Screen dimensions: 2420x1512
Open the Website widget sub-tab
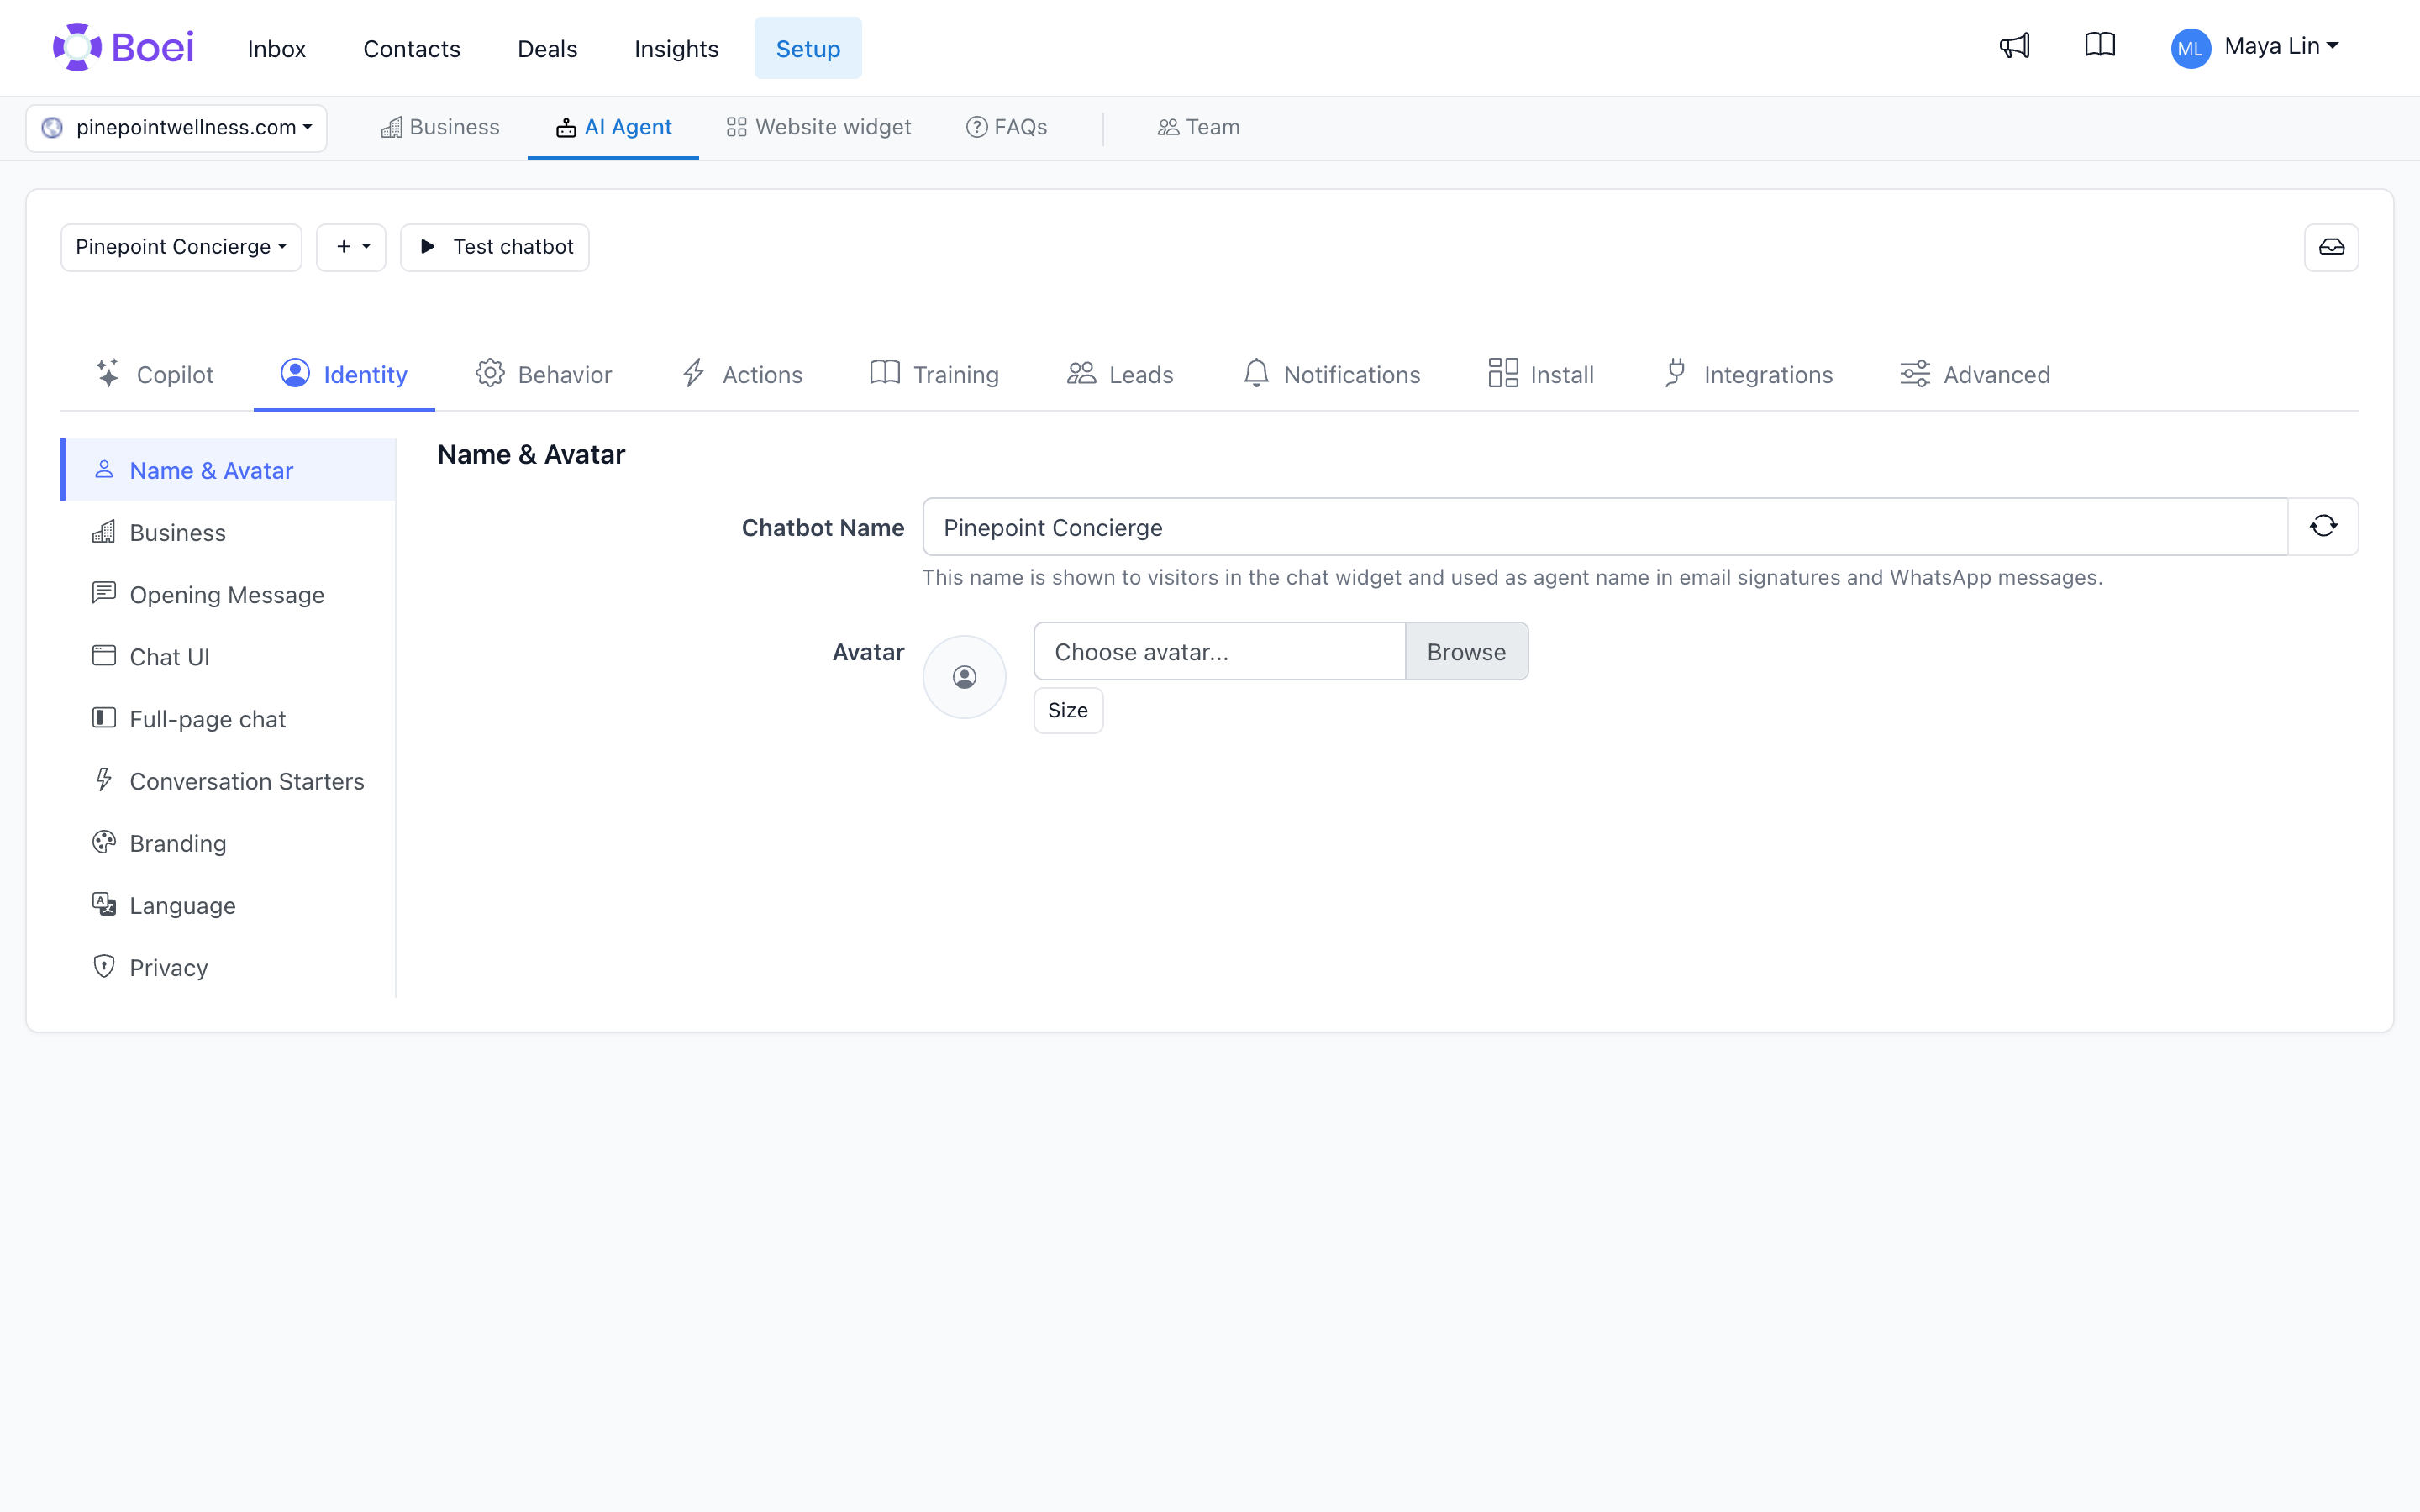[x=818, y=128]
